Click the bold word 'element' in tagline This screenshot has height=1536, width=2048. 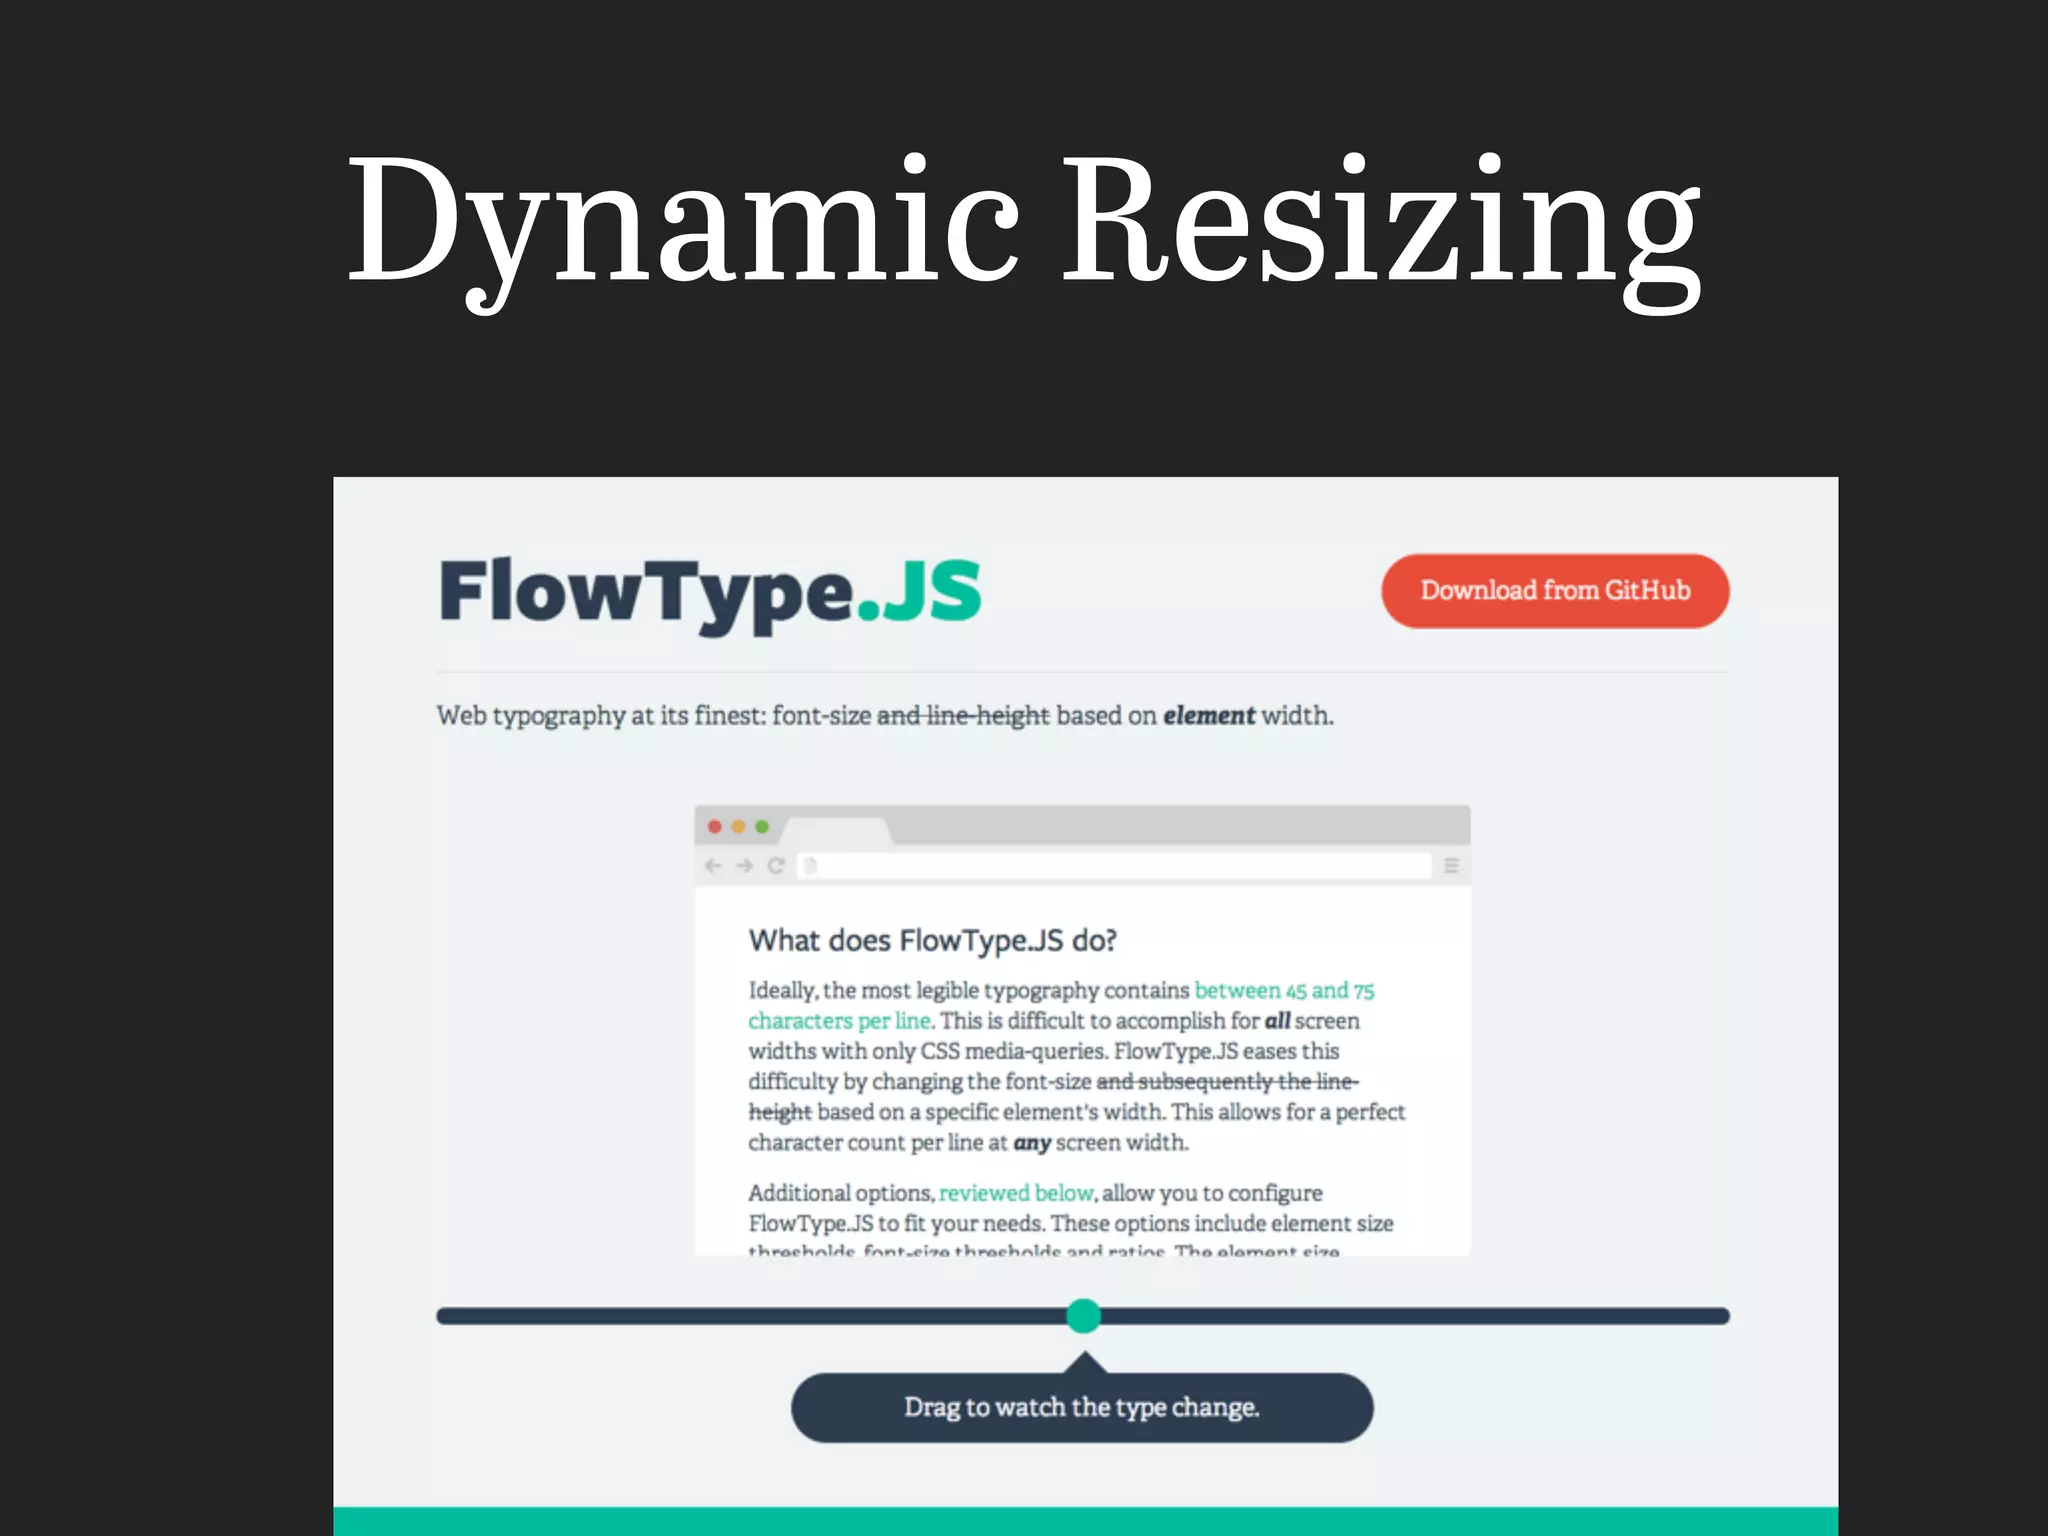(x=1208, y=716)
